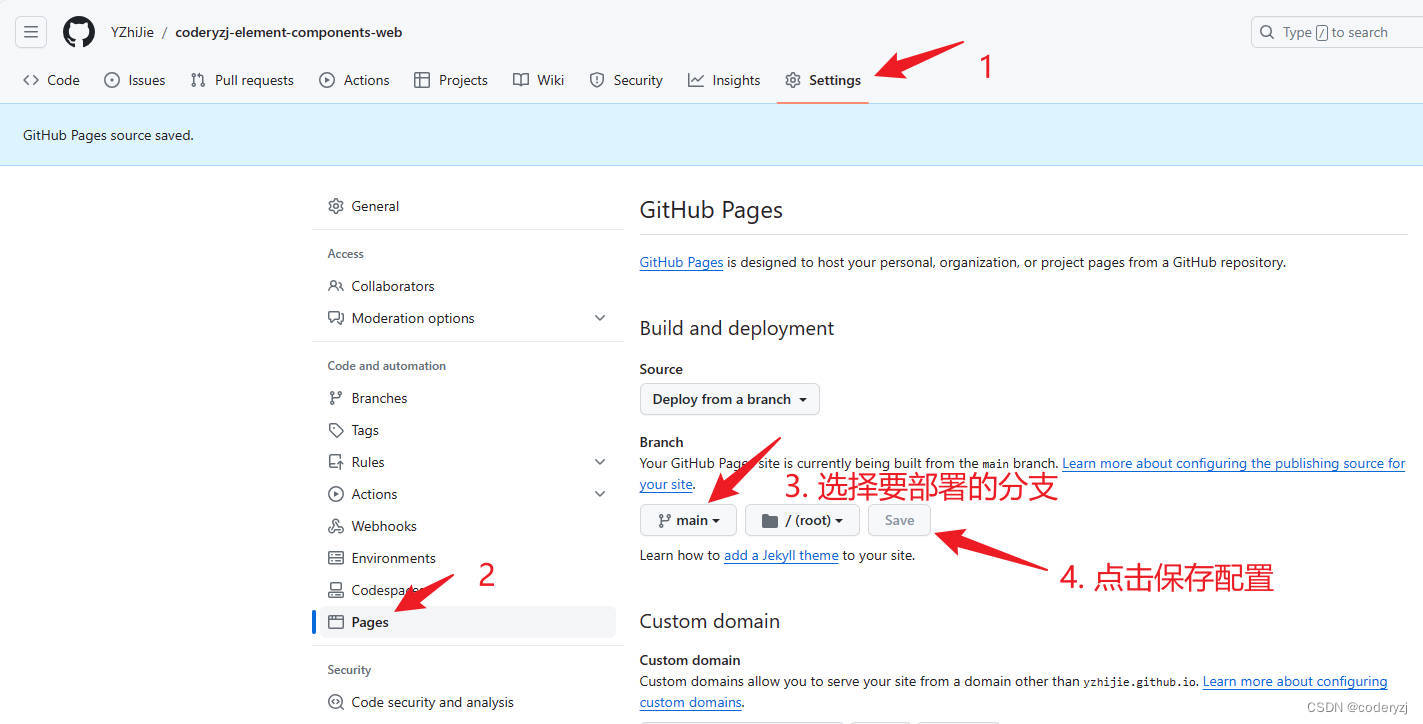1423x724 pixels.
Task: Click the gear icon beside General
Action: pos(336,206)
